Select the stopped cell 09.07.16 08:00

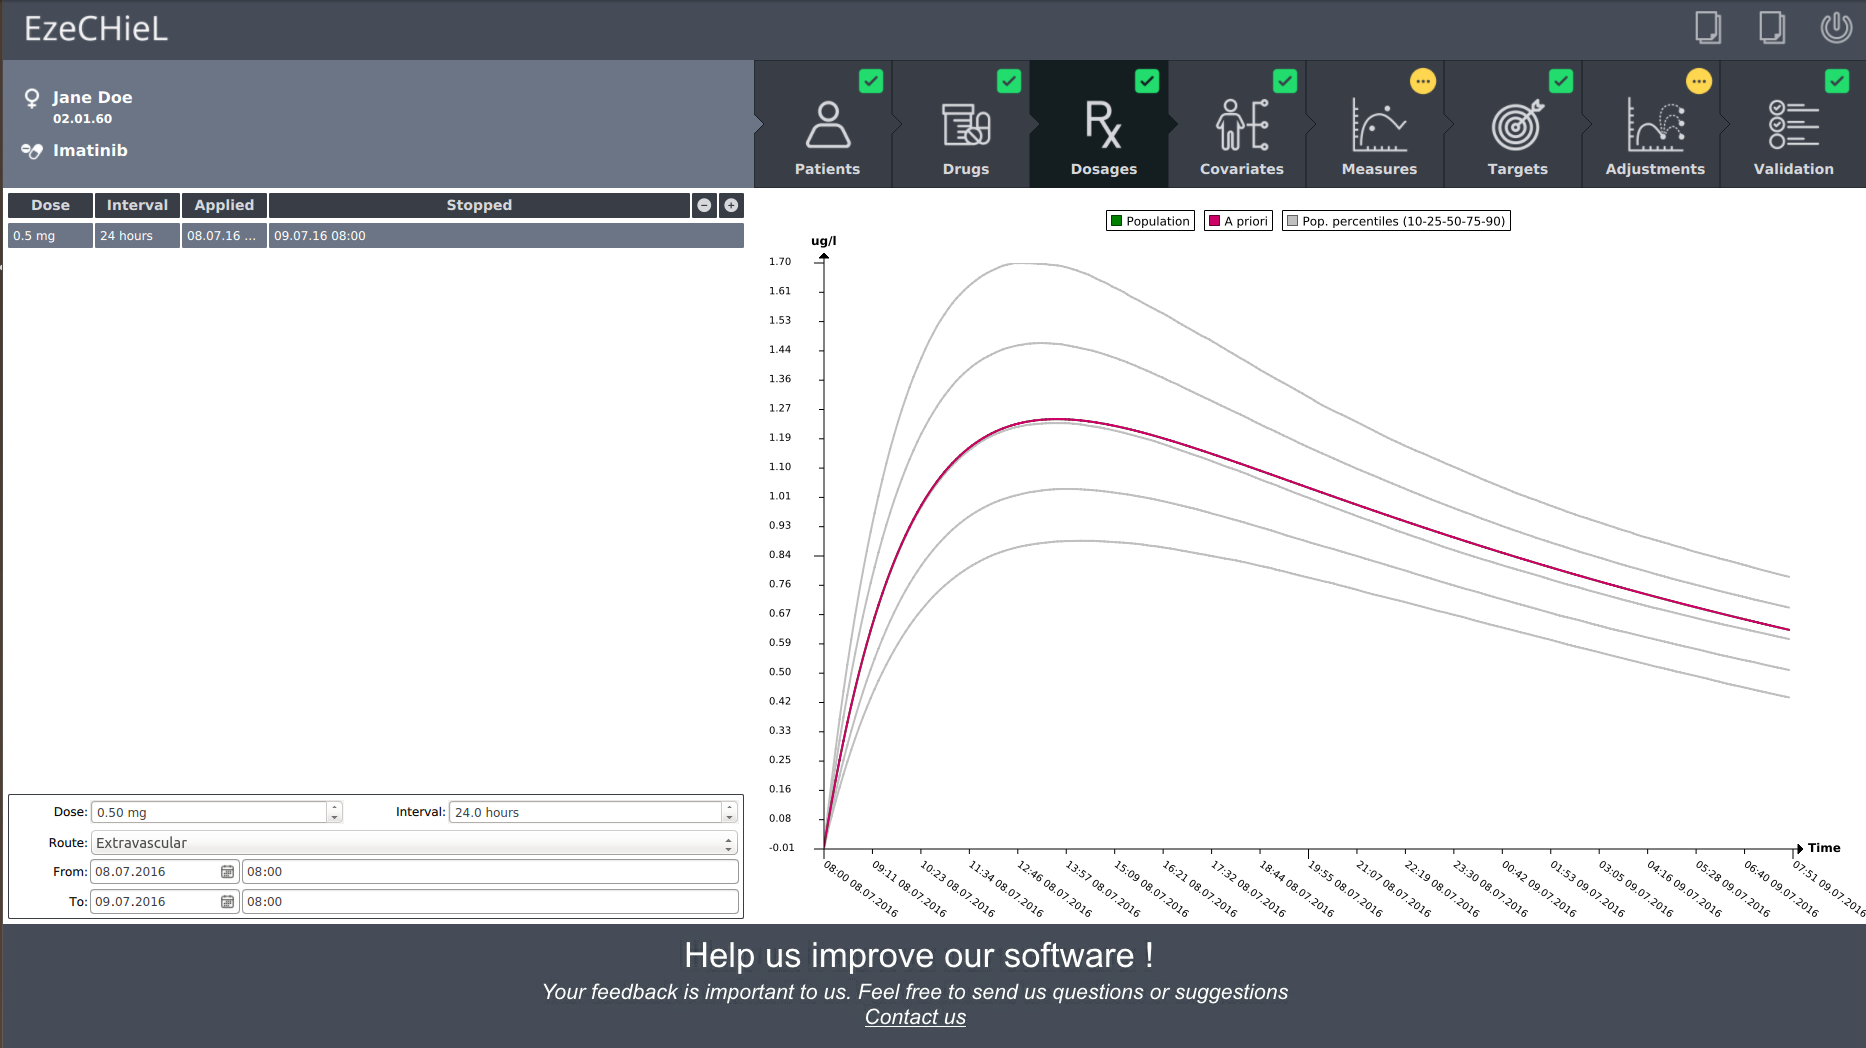tap(506, 236)
